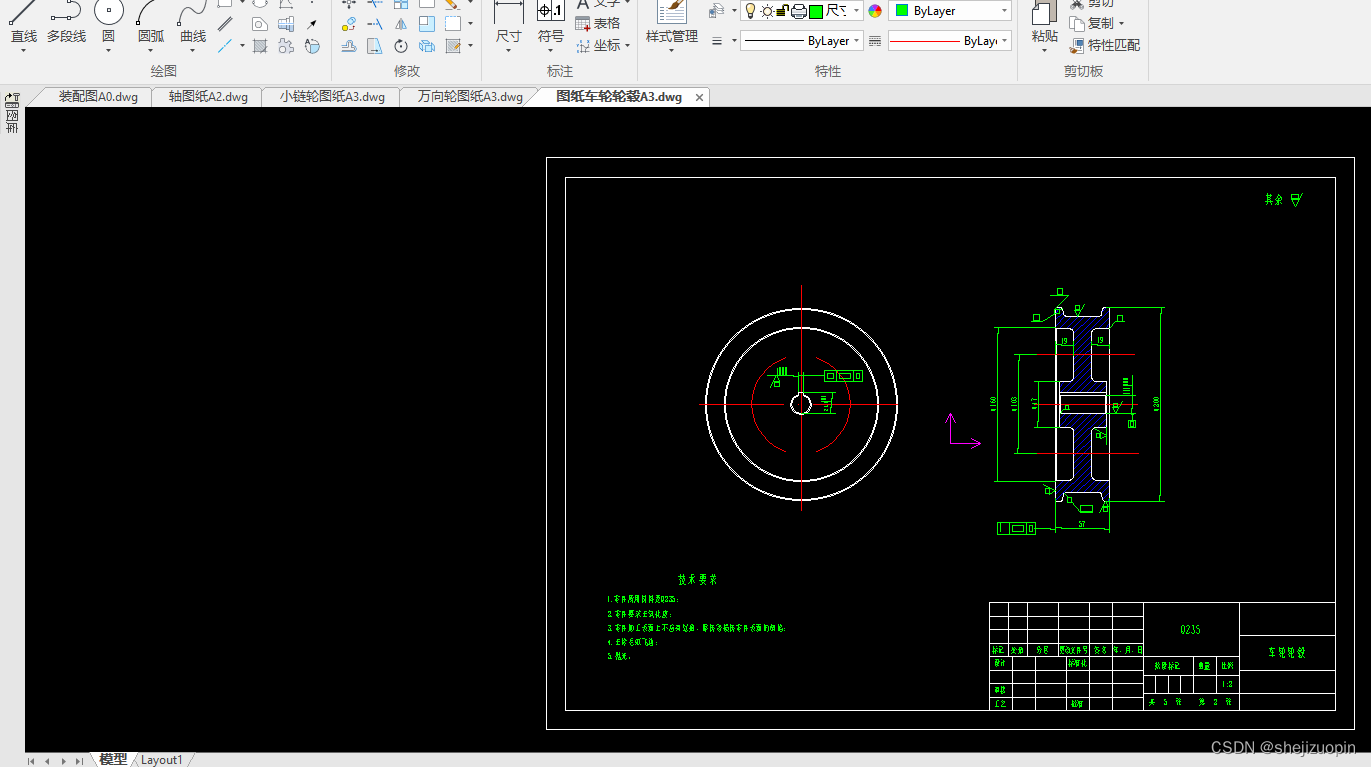Viewport: 1371px width, 767px height.
Task: Select the 多段线 polyline tool
Action: pyautogui.click(x=66, y=22)
